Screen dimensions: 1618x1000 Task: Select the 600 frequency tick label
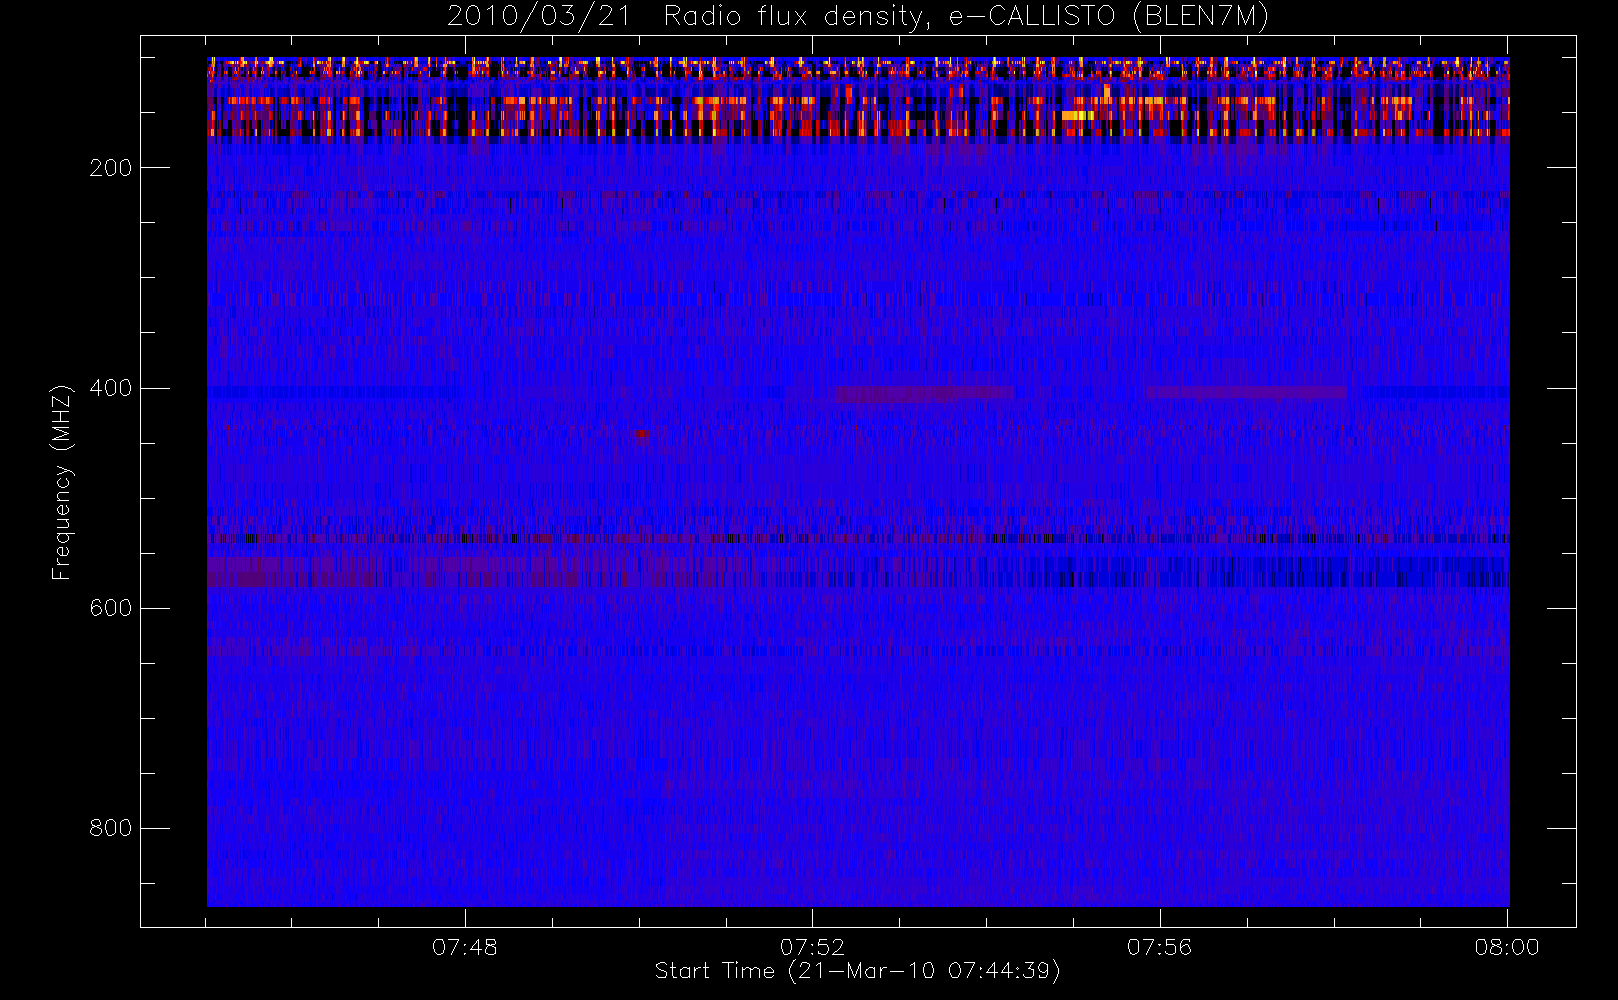(111, 608)
